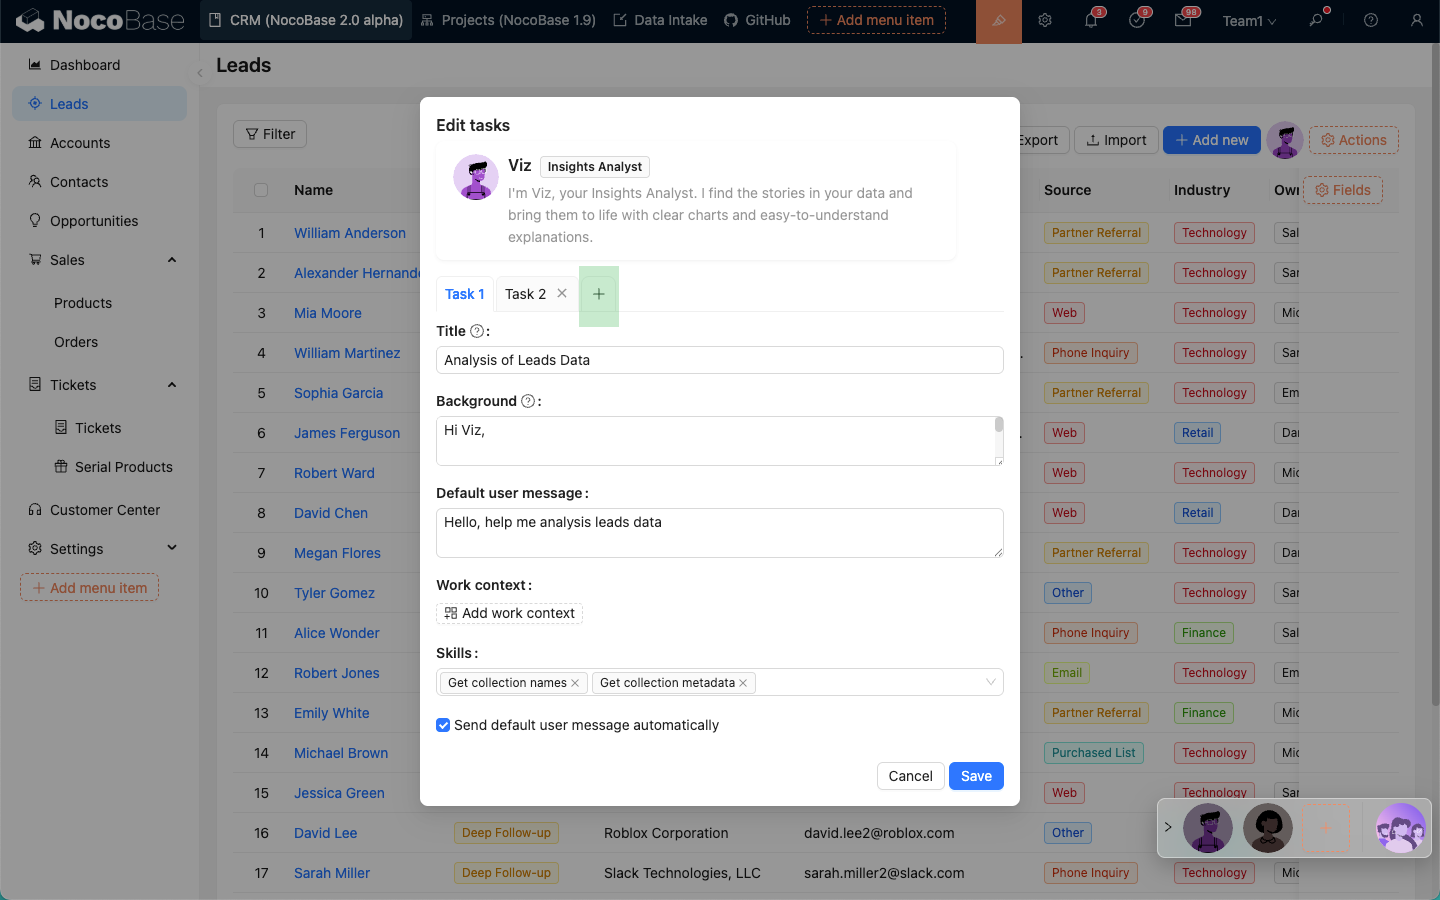Click the help icon next to Background
Screen dimensions: 1440x900
(x=528, y=401)
